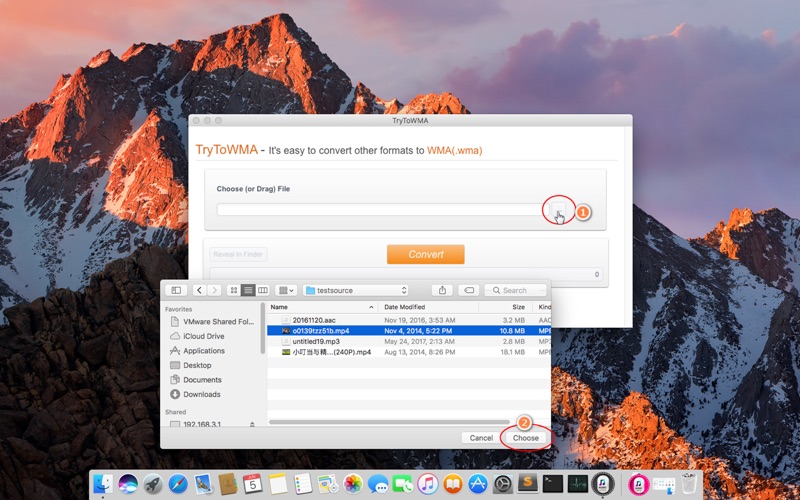Click the orange Convert button
The image size is (800, 500).
pos(426,254)
